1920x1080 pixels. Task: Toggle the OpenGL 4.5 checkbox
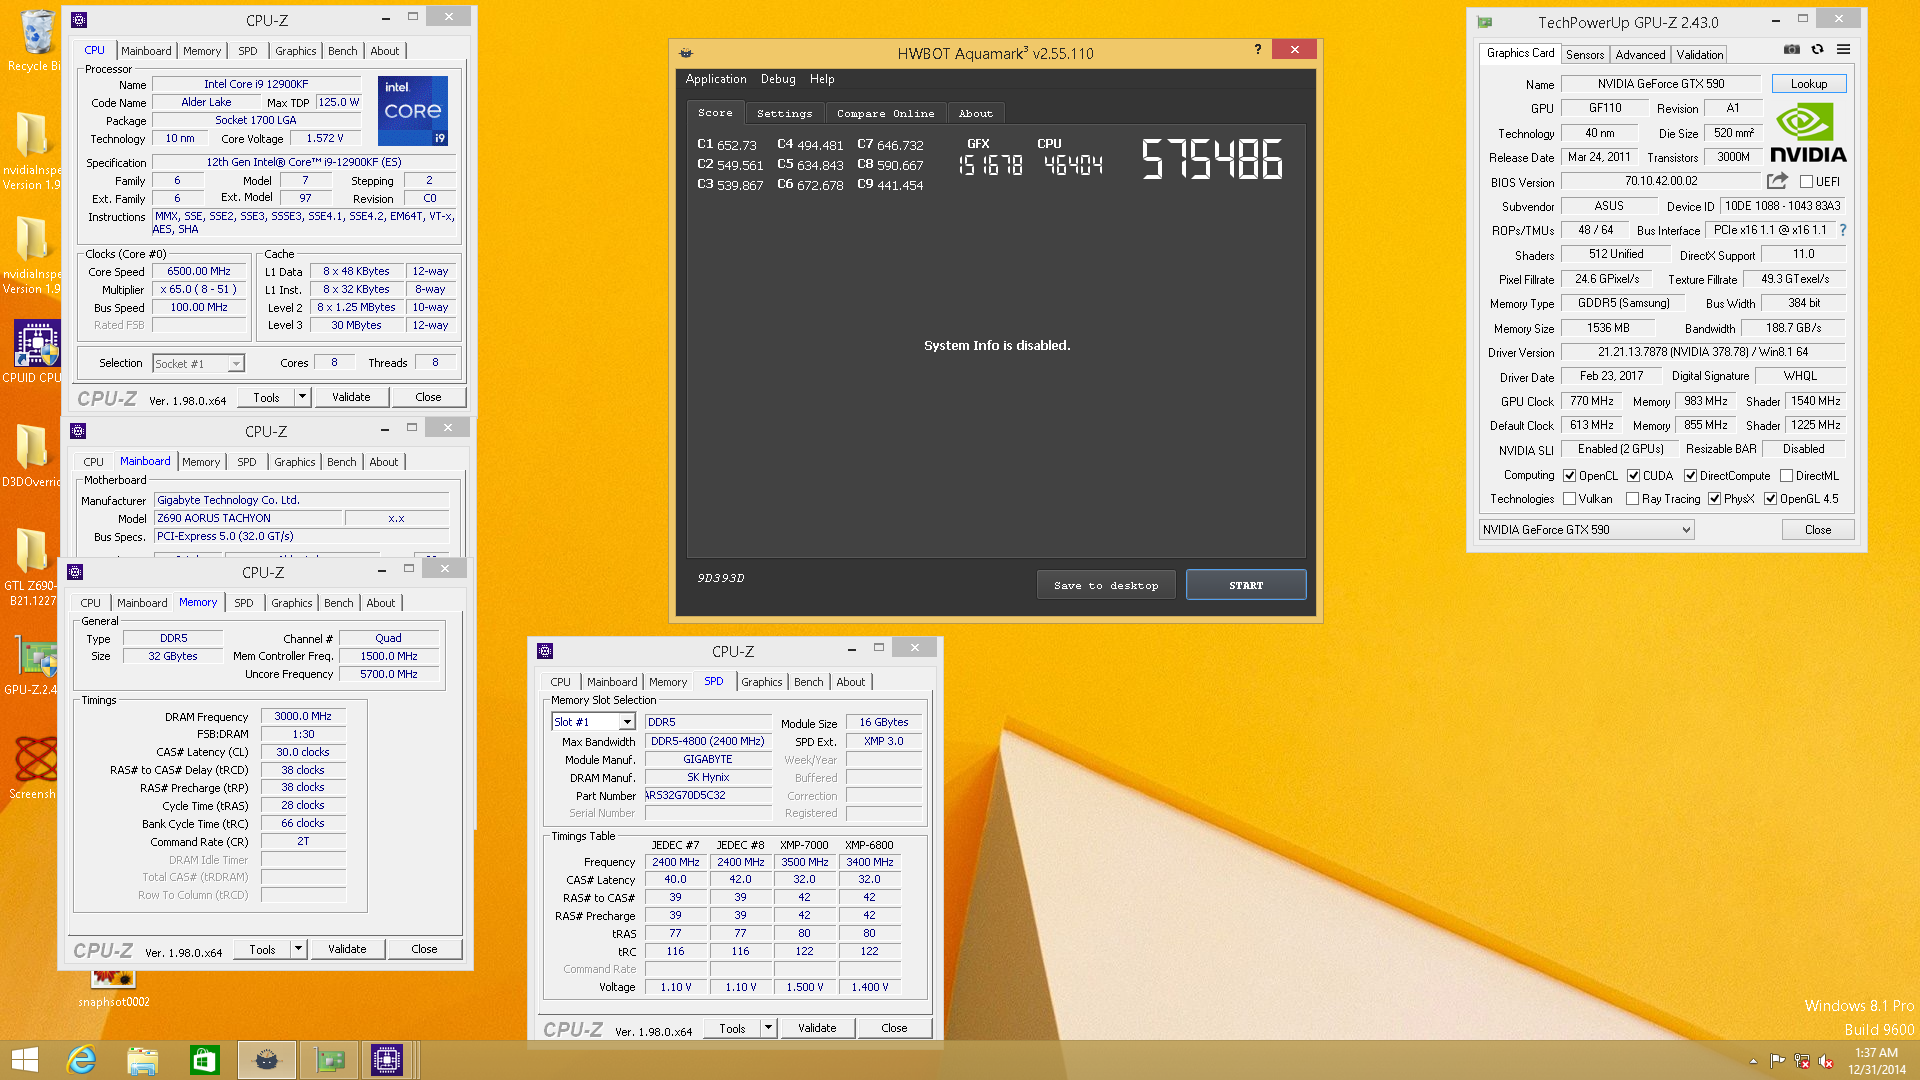pos(1771,499)
